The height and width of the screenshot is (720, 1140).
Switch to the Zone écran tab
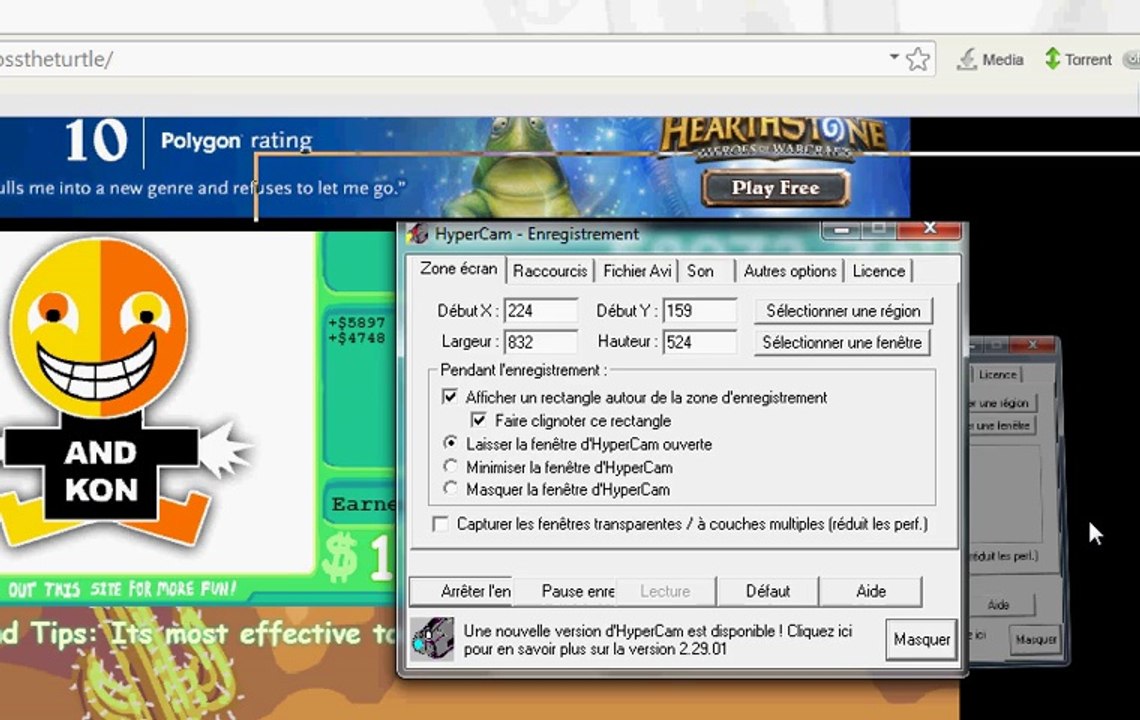(x=458, y=268)
